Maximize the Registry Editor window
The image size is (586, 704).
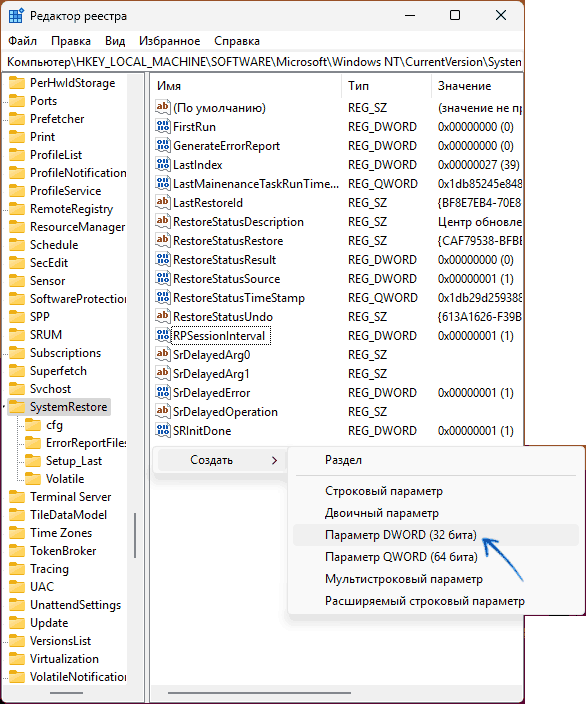coord(455,15)
